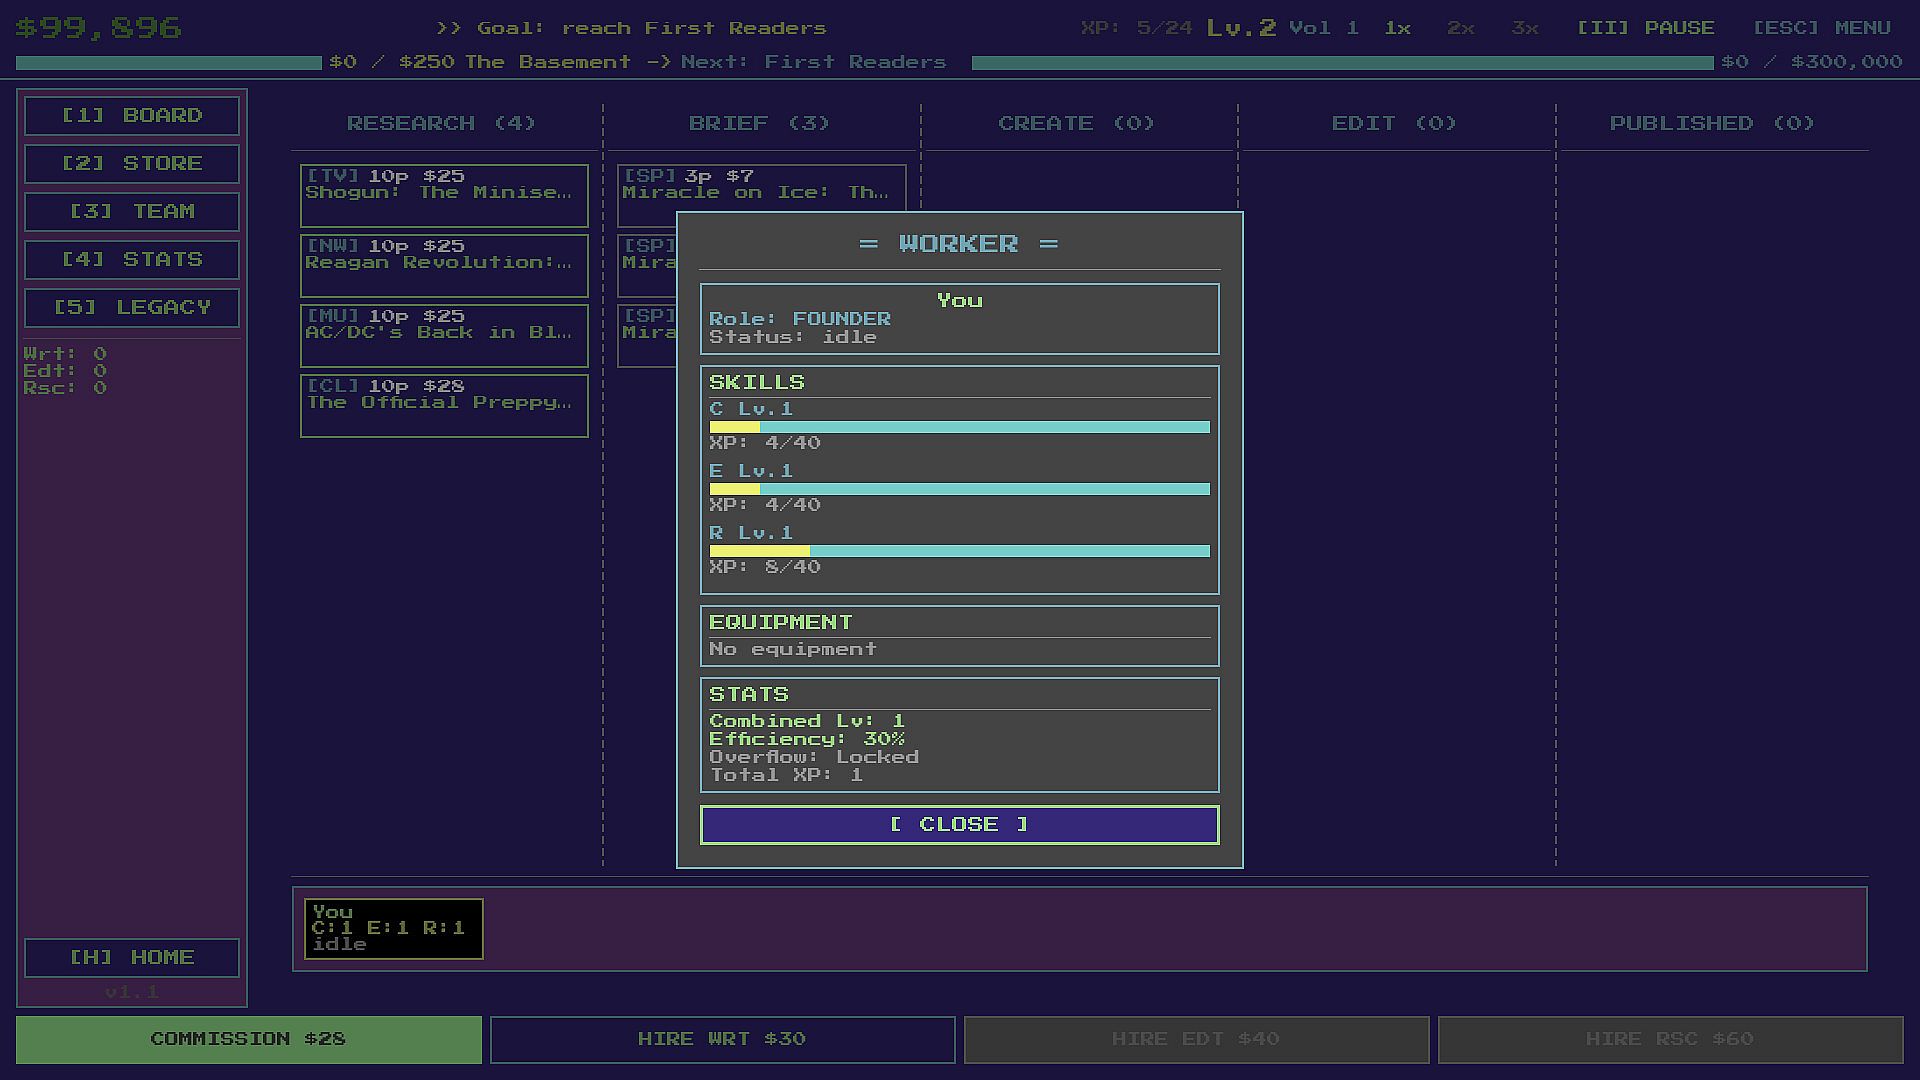Click the RESEARCH (4) column header
Screen dimensions: 1920x1080
coord(441,124)
